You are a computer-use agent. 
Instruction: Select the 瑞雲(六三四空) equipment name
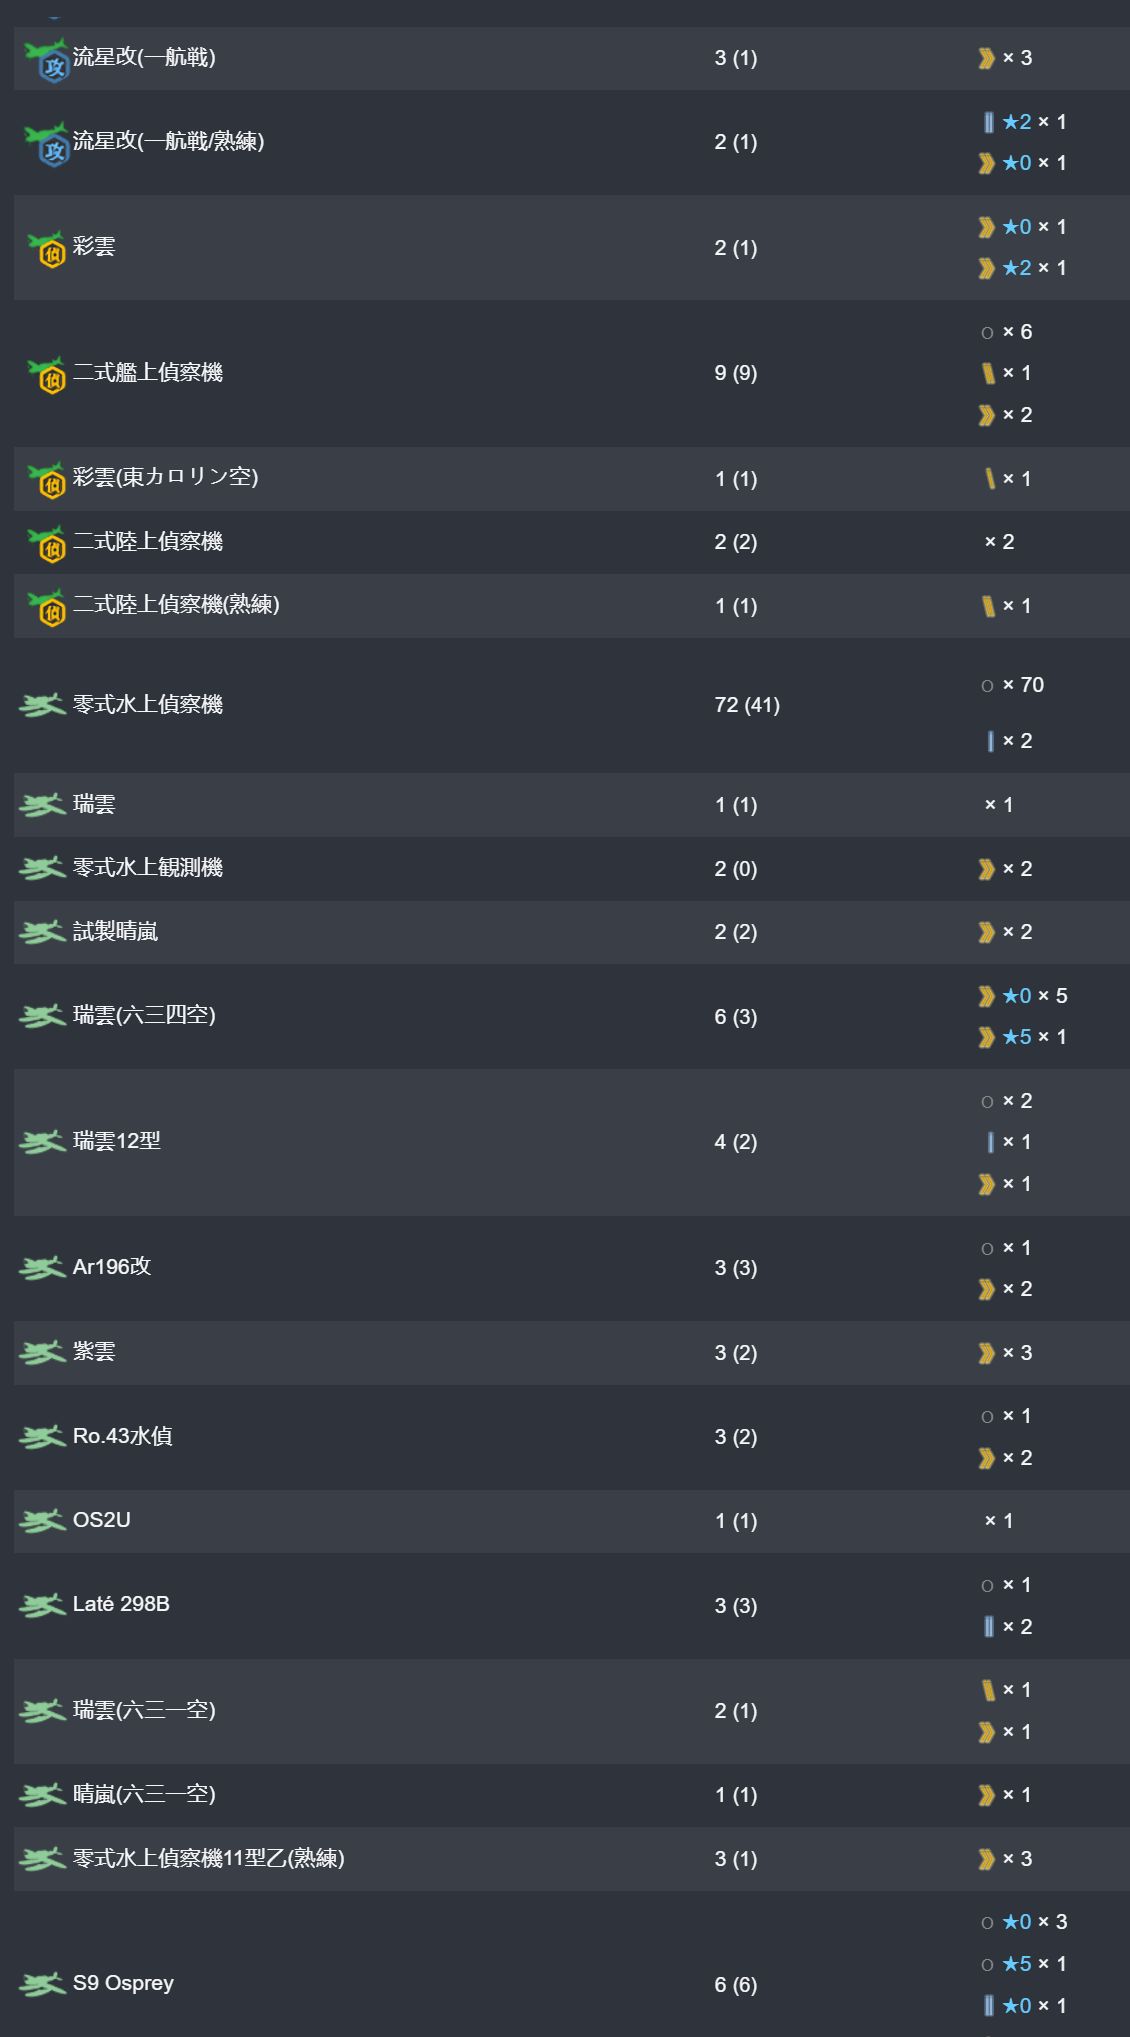144,1016
